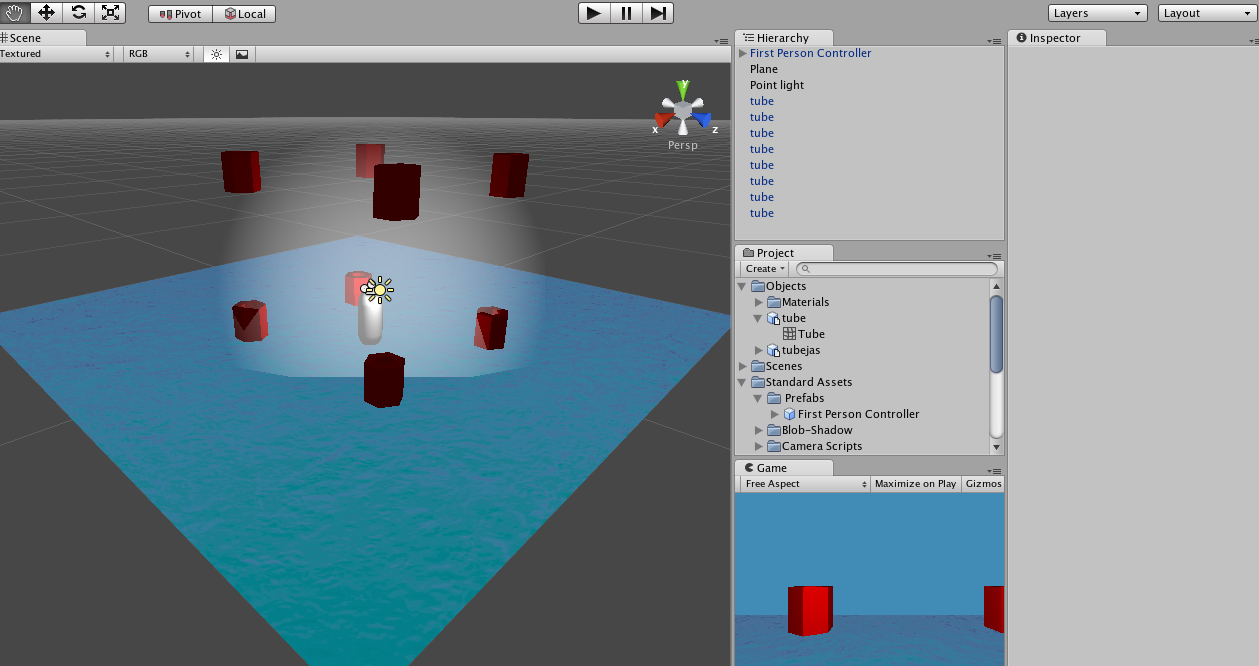Open the Create menu in Project panel

point(763,268)
